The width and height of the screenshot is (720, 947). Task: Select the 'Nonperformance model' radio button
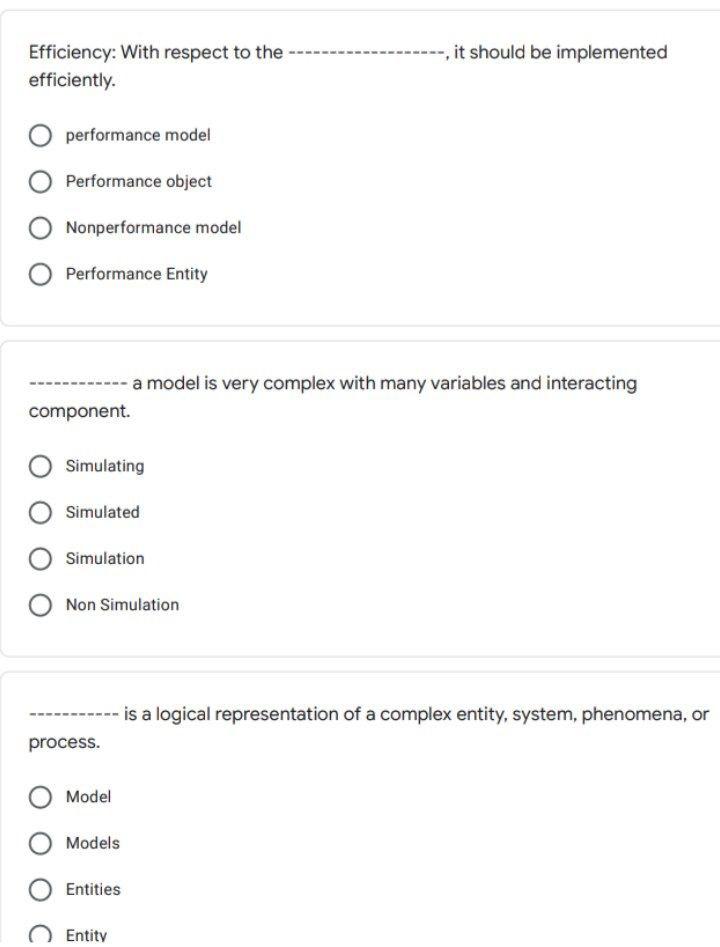click(x=40, y=227)
